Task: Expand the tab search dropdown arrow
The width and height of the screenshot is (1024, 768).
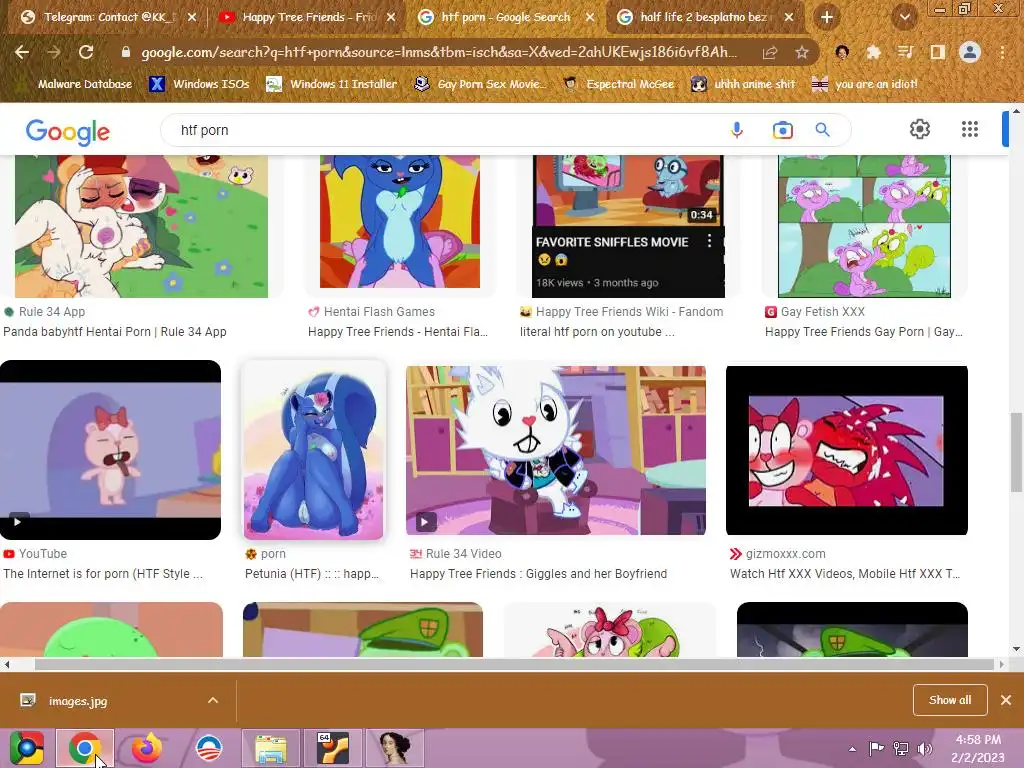Action: pyautogui.click(x=905, y=18)
